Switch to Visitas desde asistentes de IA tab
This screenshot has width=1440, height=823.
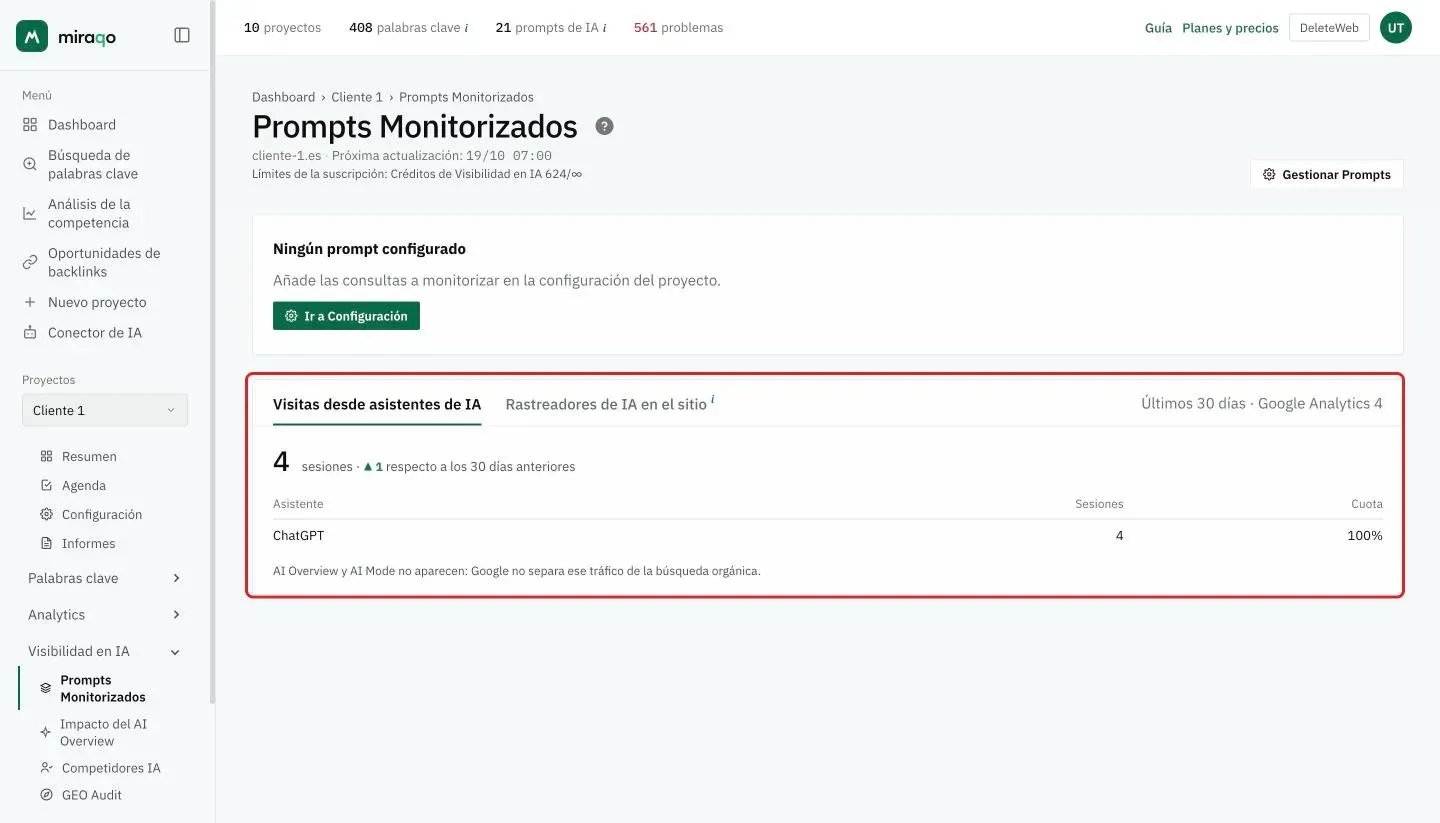[x=377, y=404]
